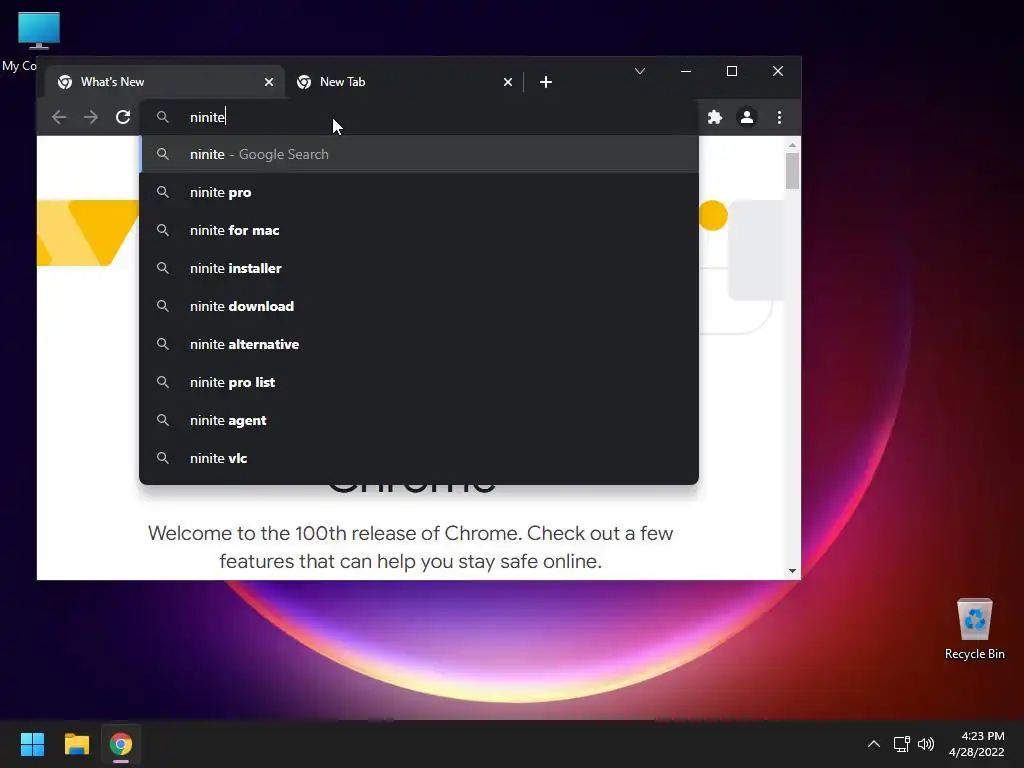Click the Chrome icon on the taskbar
Viewport: 1024px width, 768px height.
[121, 744]
